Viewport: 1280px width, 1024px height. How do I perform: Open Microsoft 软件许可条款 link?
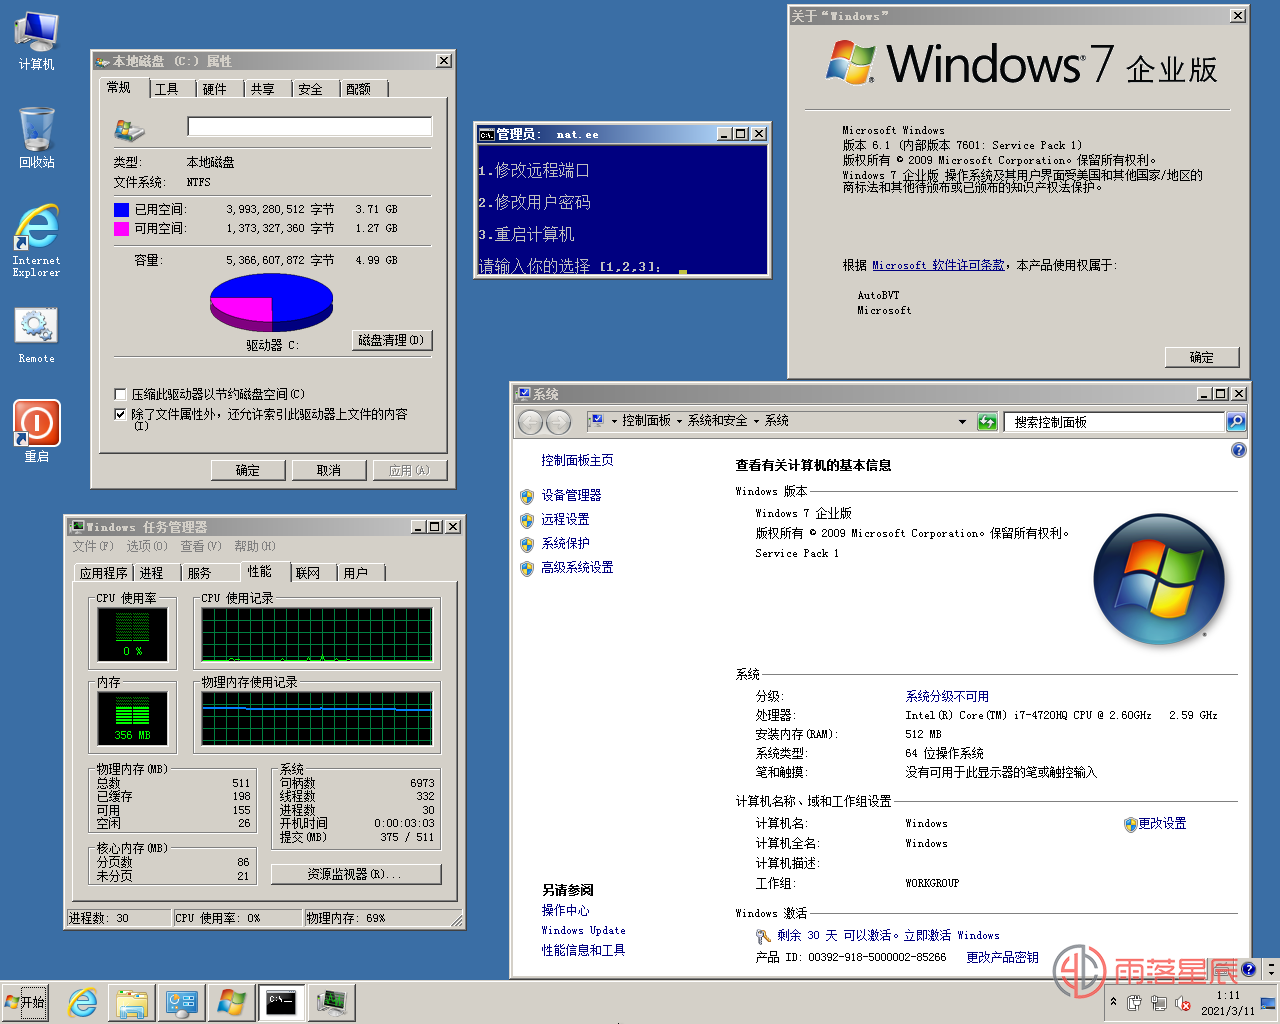939,265
